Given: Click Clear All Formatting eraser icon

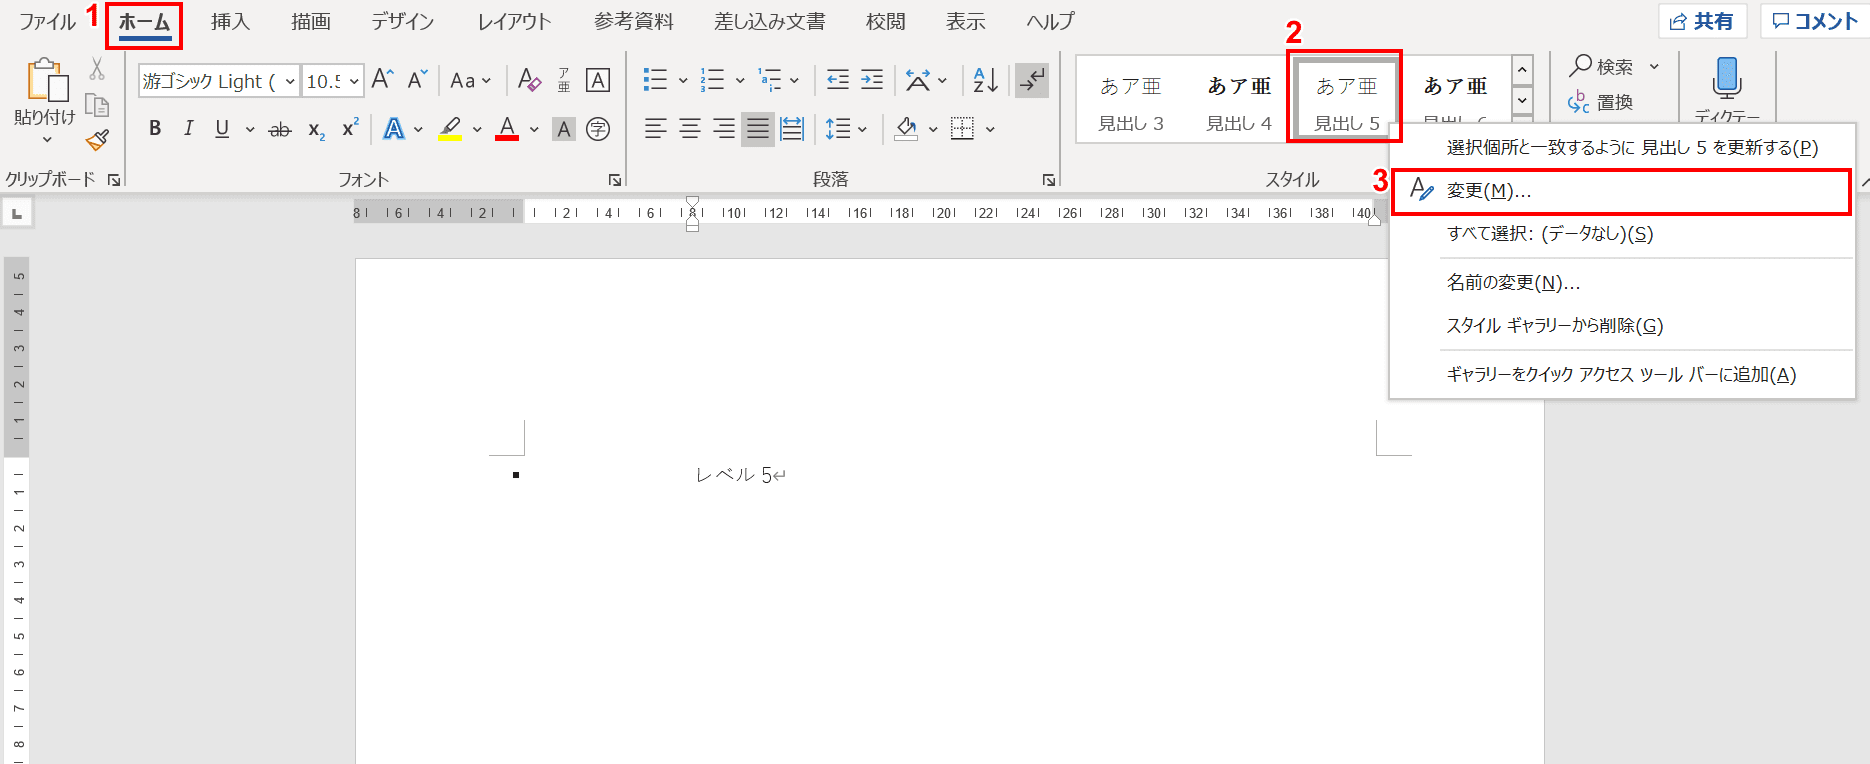Looking at the screenshot, I should [530, 80].
